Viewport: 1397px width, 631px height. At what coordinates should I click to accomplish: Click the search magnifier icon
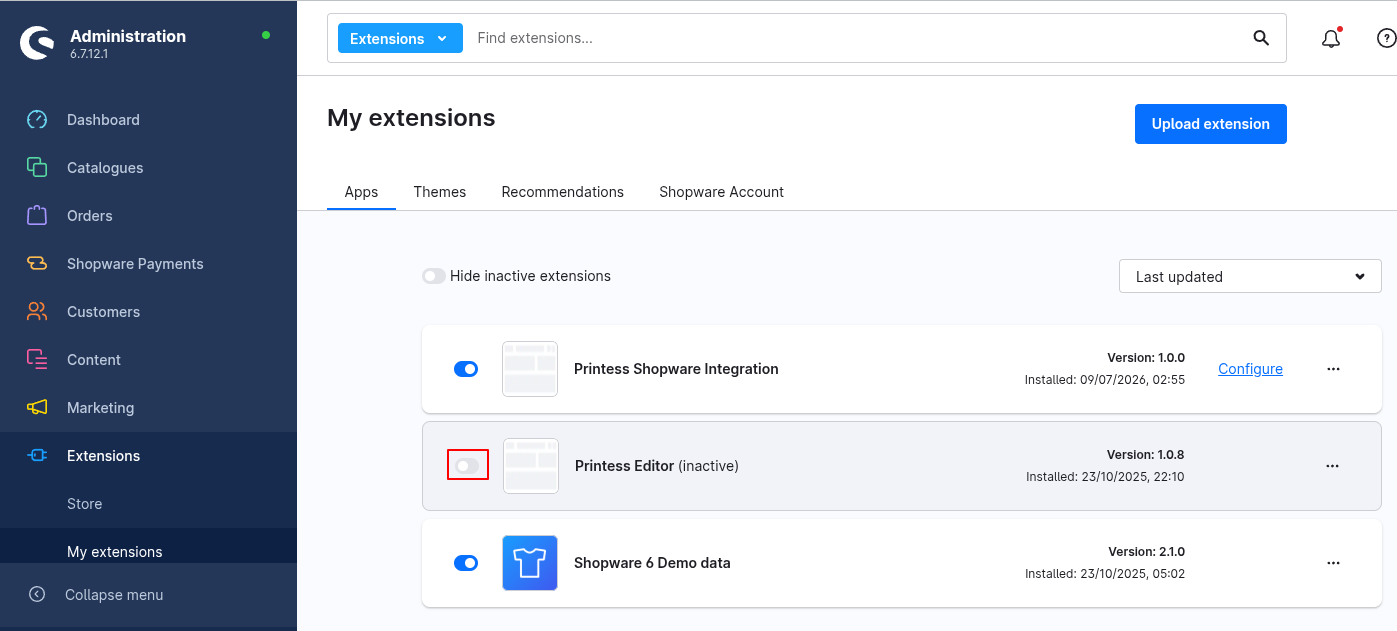coord(1261,38)
